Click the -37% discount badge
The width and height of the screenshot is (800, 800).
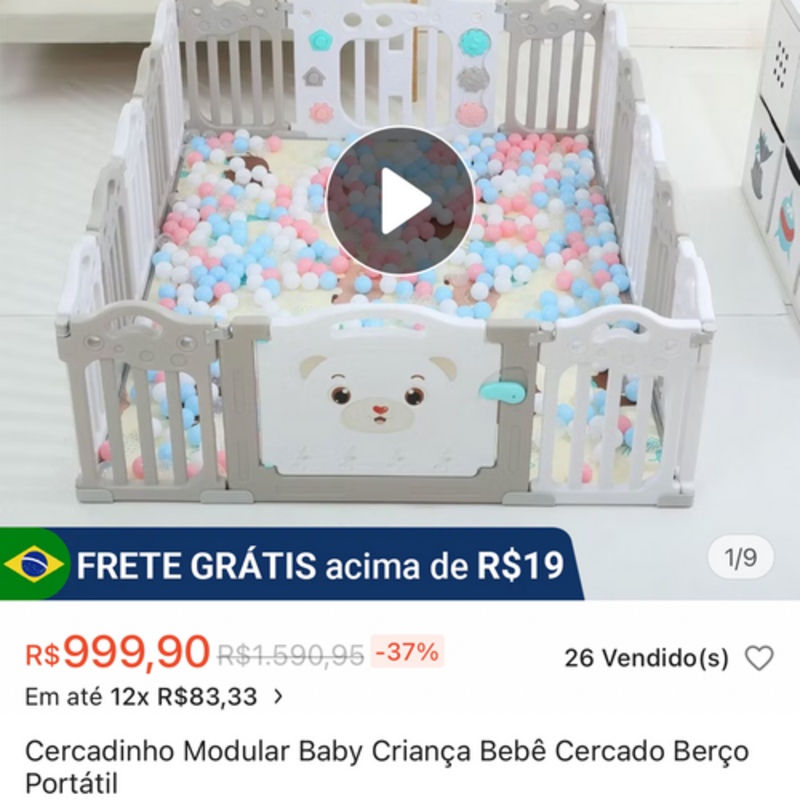click(x=407, y=652)
